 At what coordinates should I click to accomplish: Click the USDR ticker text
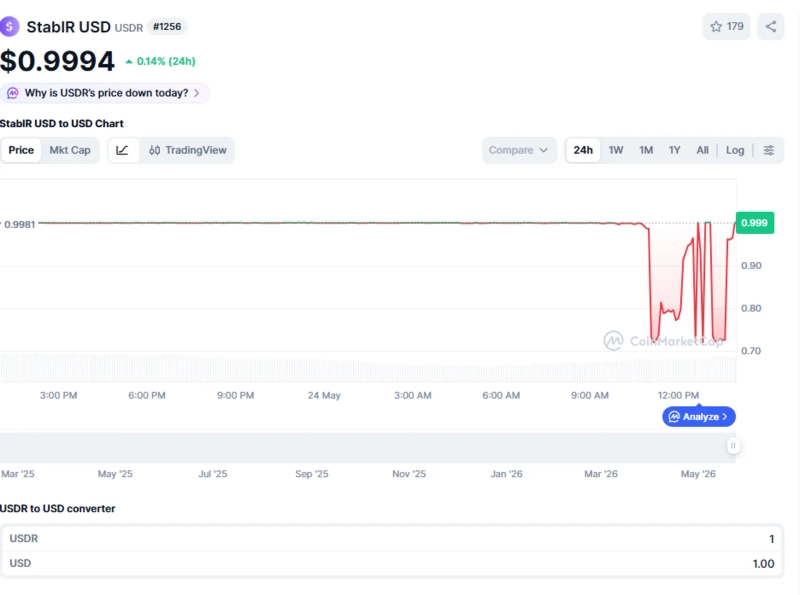(x=129, y=28)
